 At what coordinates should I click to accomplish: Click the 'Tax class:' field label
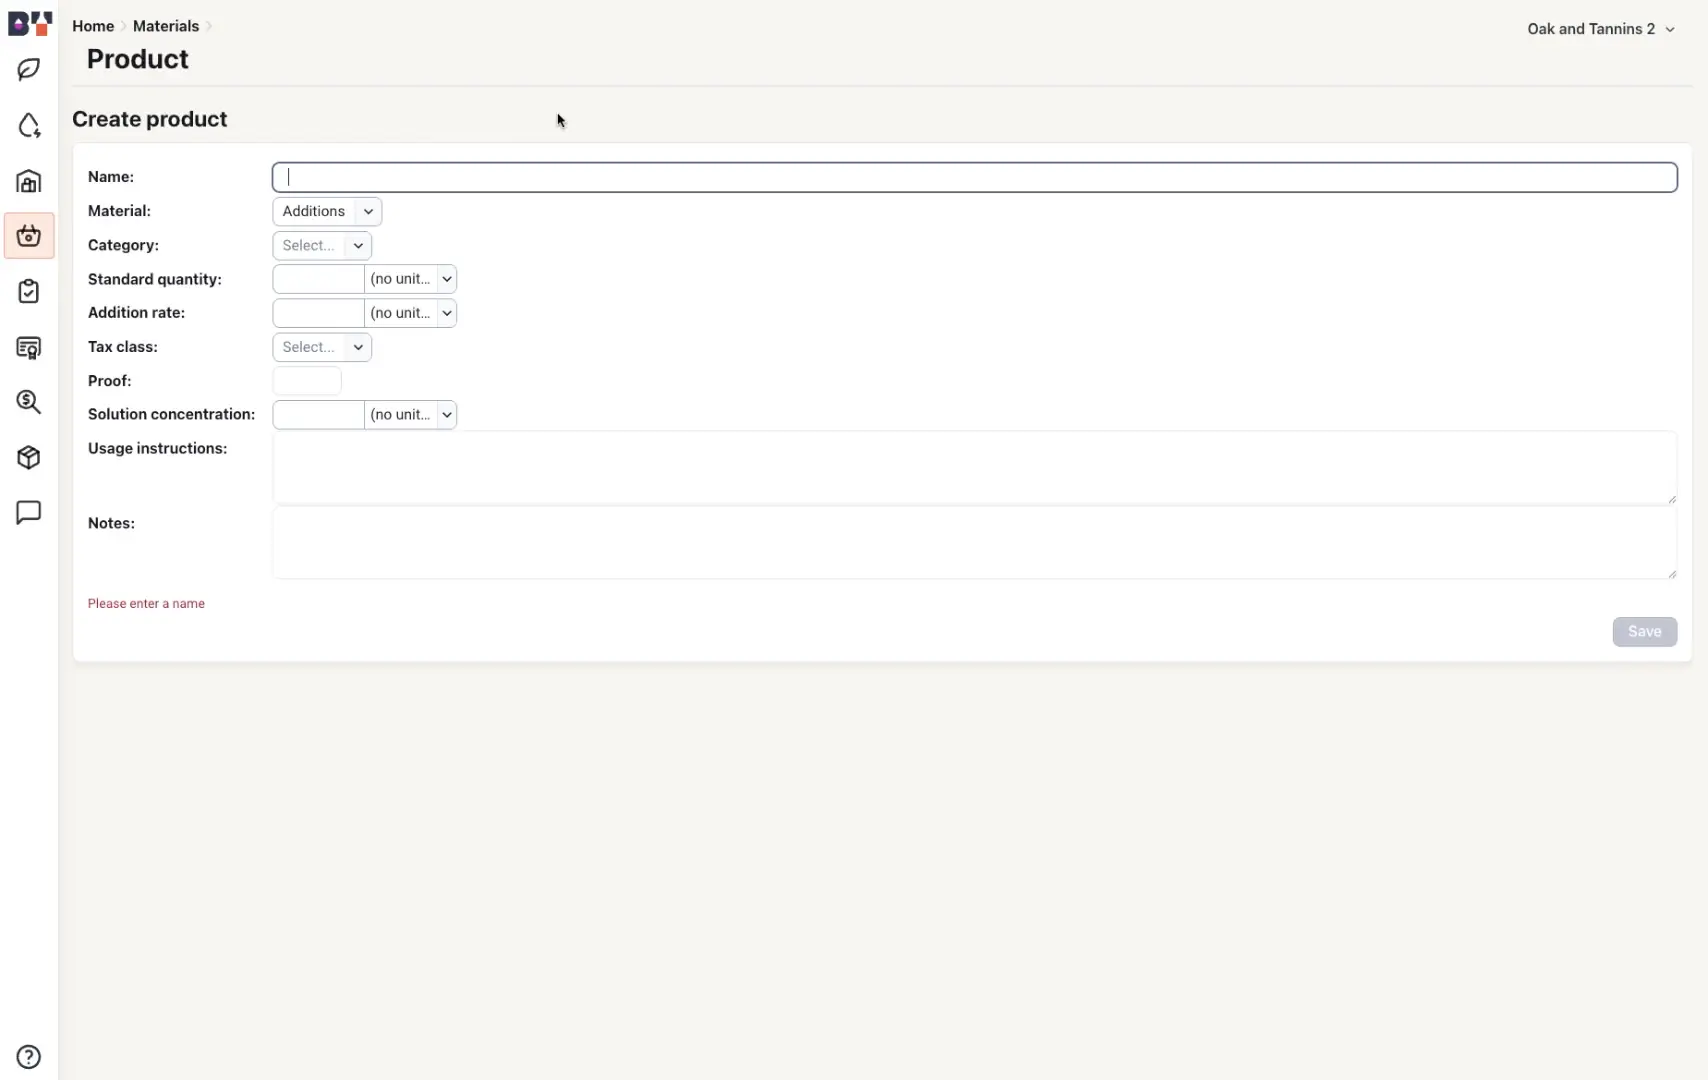click(x=123, y=347)
